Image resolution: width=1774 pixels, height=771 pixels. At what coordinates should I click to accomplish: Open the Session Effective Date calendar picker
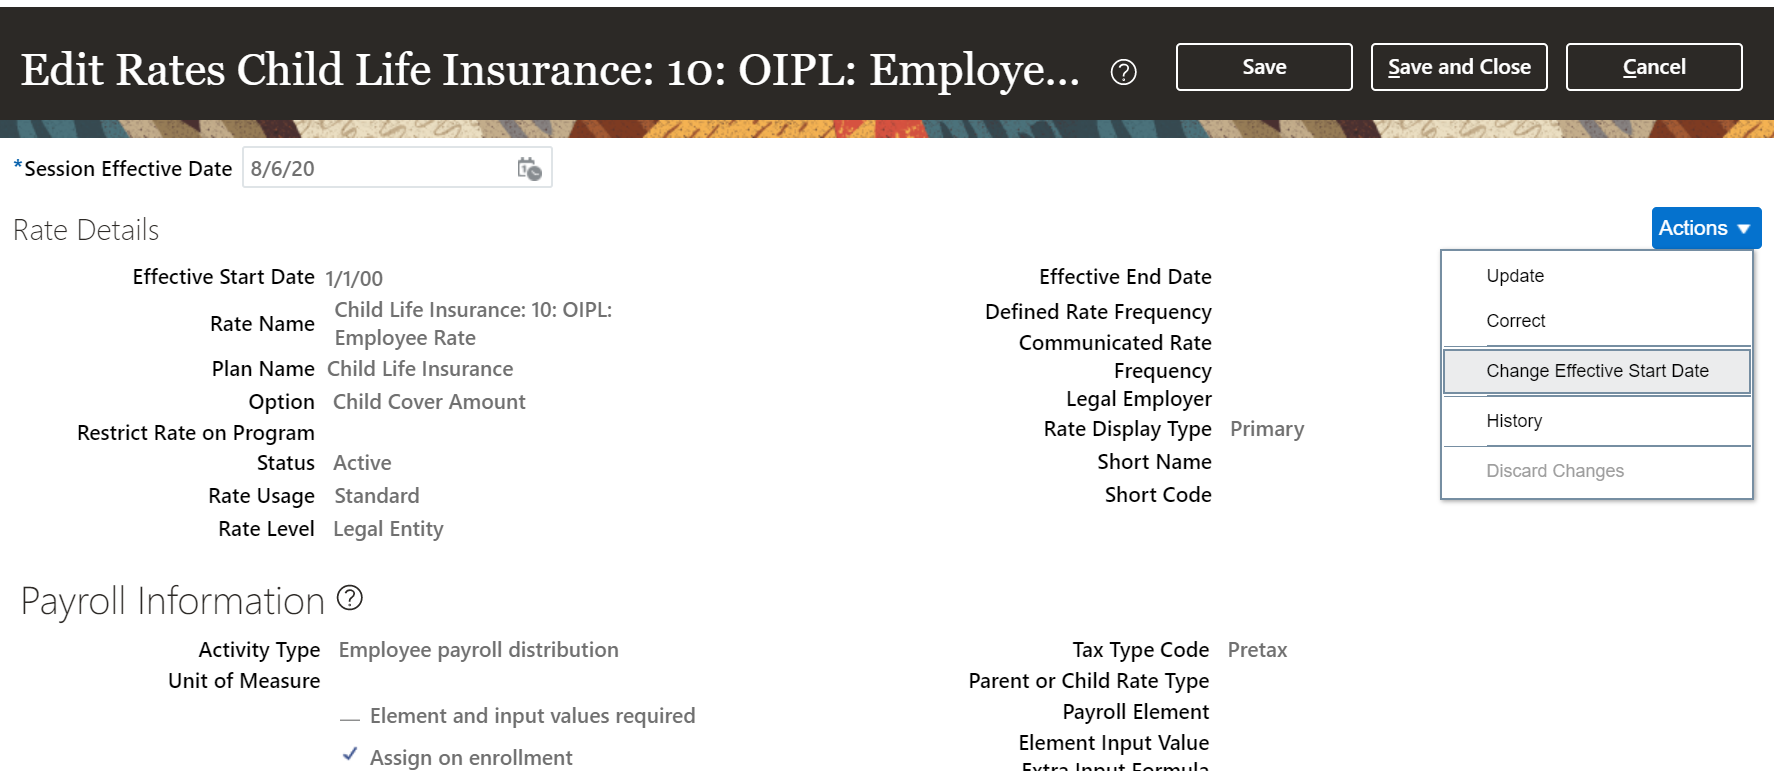point(529,169)
